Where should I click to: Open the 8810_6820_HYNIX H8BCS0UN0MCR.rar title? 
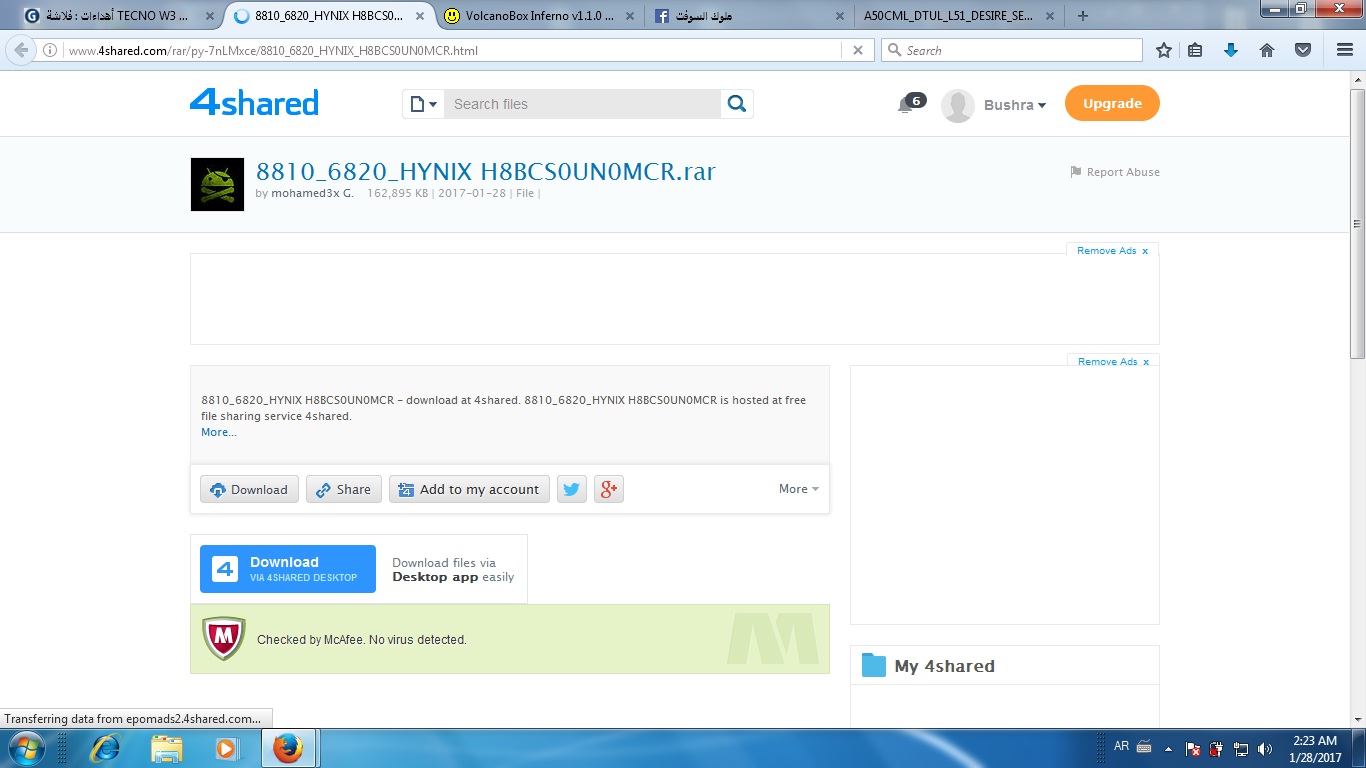[x=486, y=171]
